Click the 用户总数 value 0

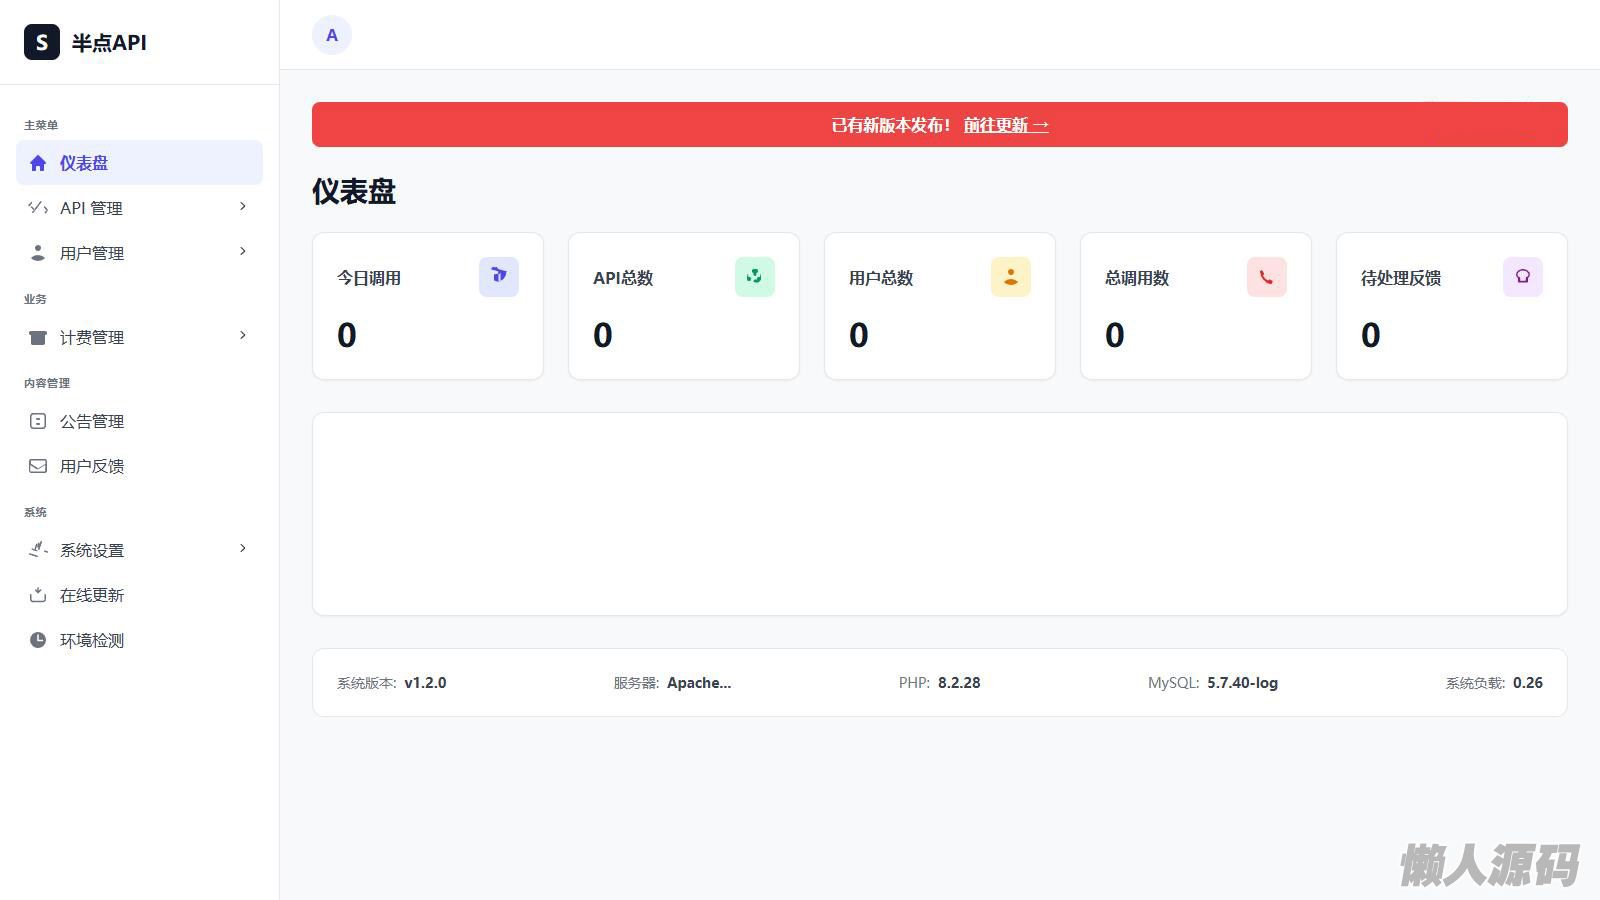[x=859, y=335]
